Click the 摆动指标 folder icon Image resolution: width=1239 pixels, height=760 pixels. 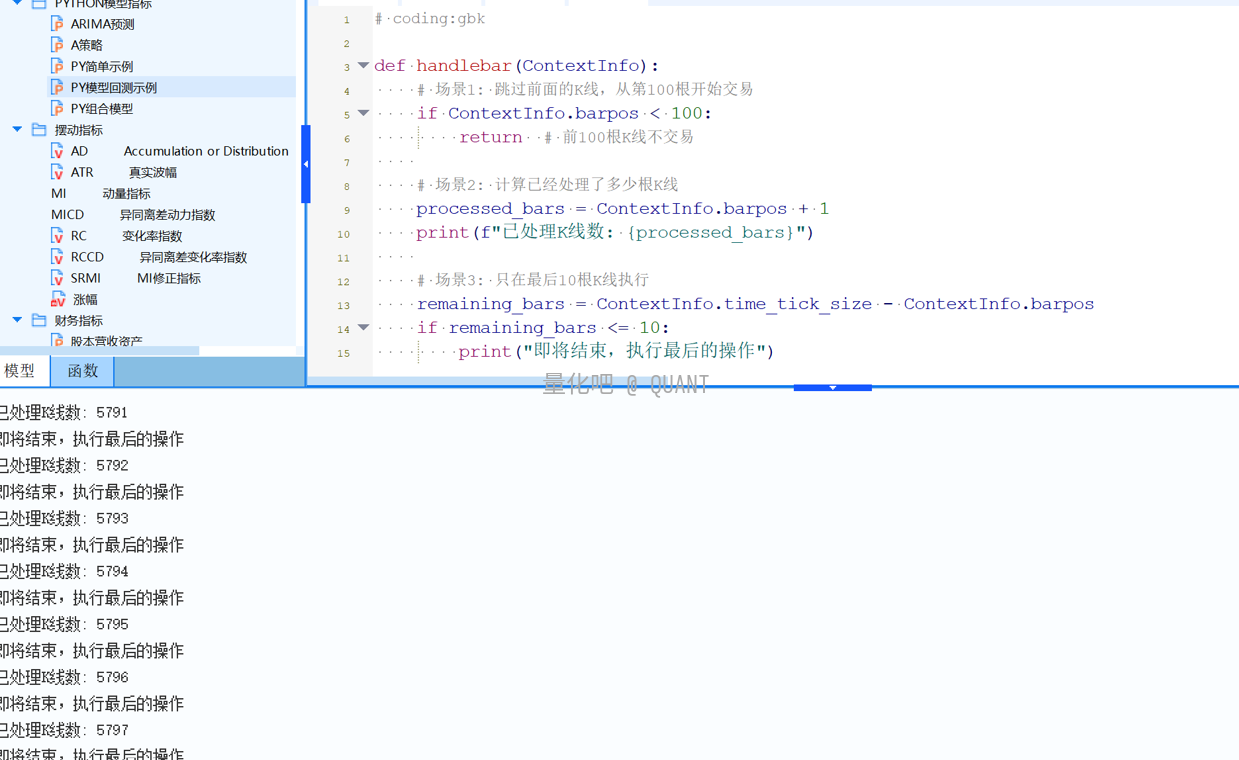tap(39, 130)
